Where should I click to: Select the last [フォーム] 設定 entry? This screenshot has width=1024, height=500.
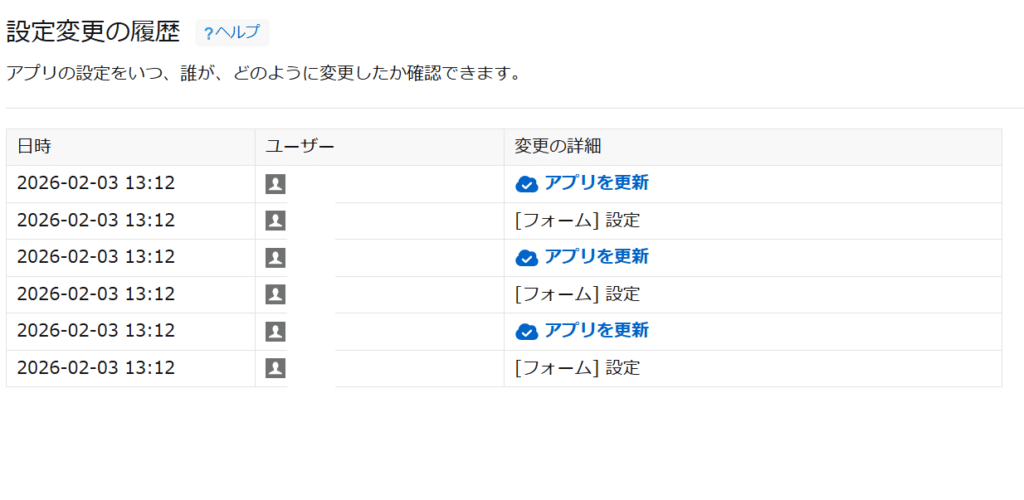(x=577, y=368)
